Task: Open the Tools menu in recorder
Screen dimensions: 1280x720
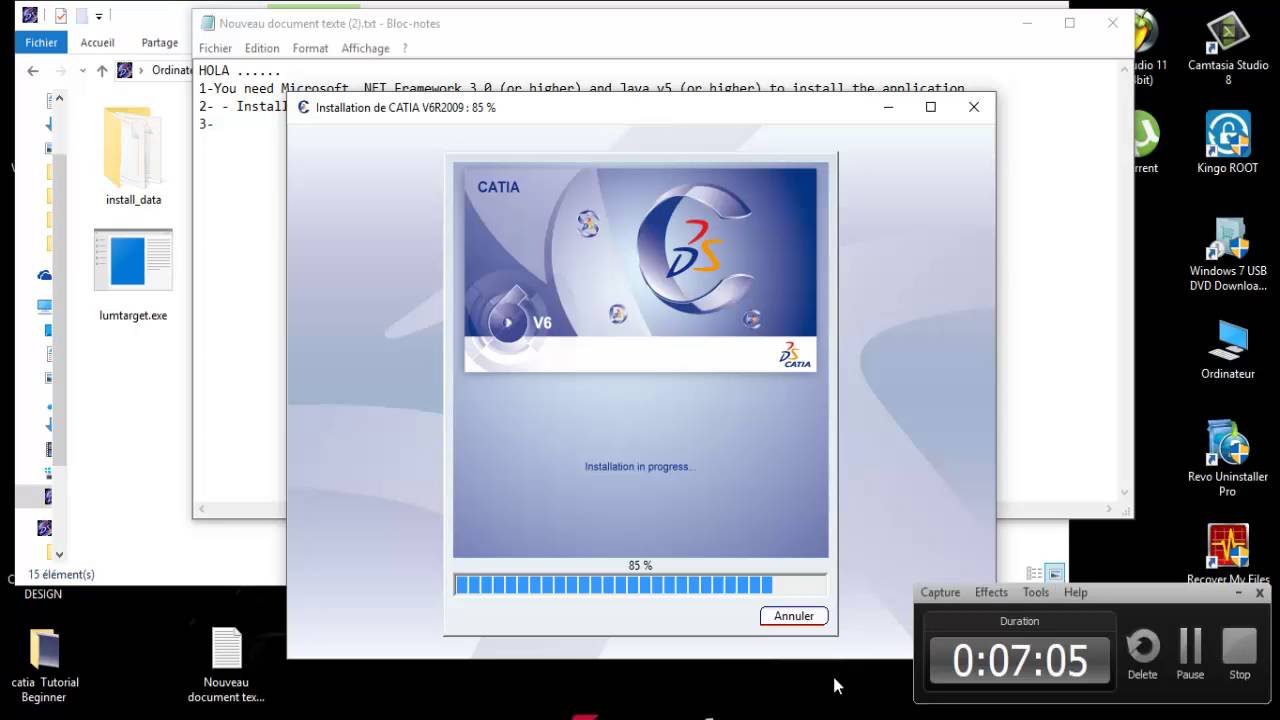Action: pyautogui.click(x=1036, y=592)
